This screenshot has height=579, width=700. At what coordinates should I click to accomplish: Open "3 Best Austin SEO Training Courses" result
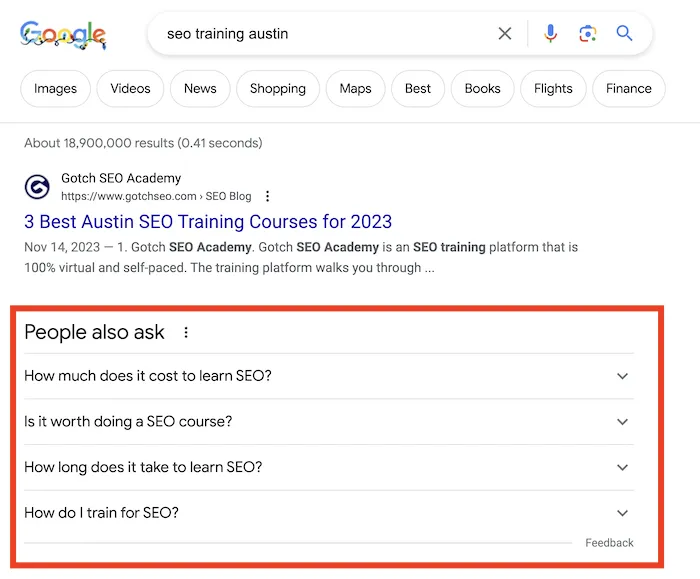(x=208, y=222)
